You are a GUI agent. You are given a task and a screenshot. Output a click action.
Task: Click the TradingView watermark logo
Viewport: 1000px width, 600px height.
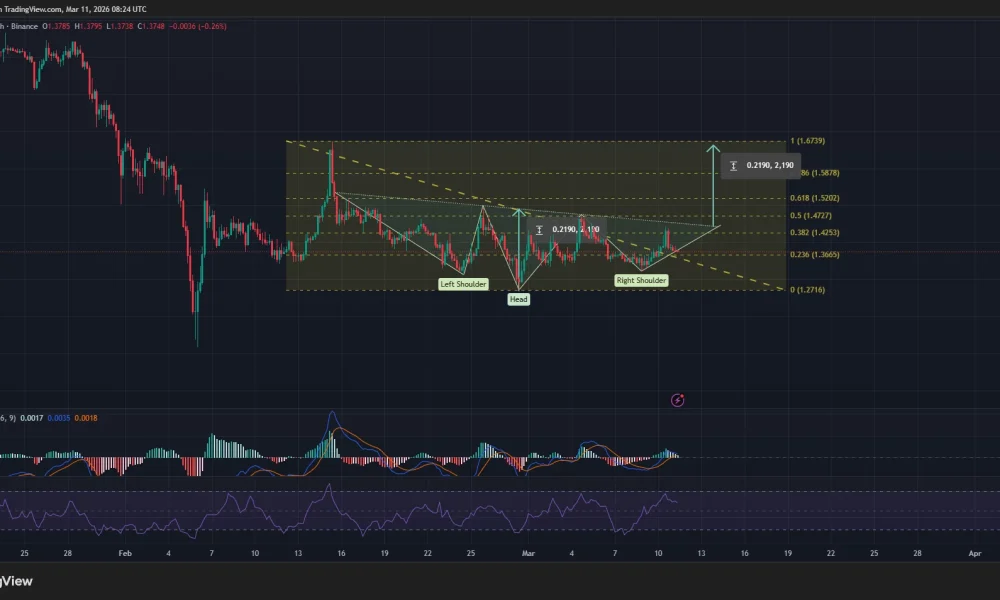[x=18, y=581]
